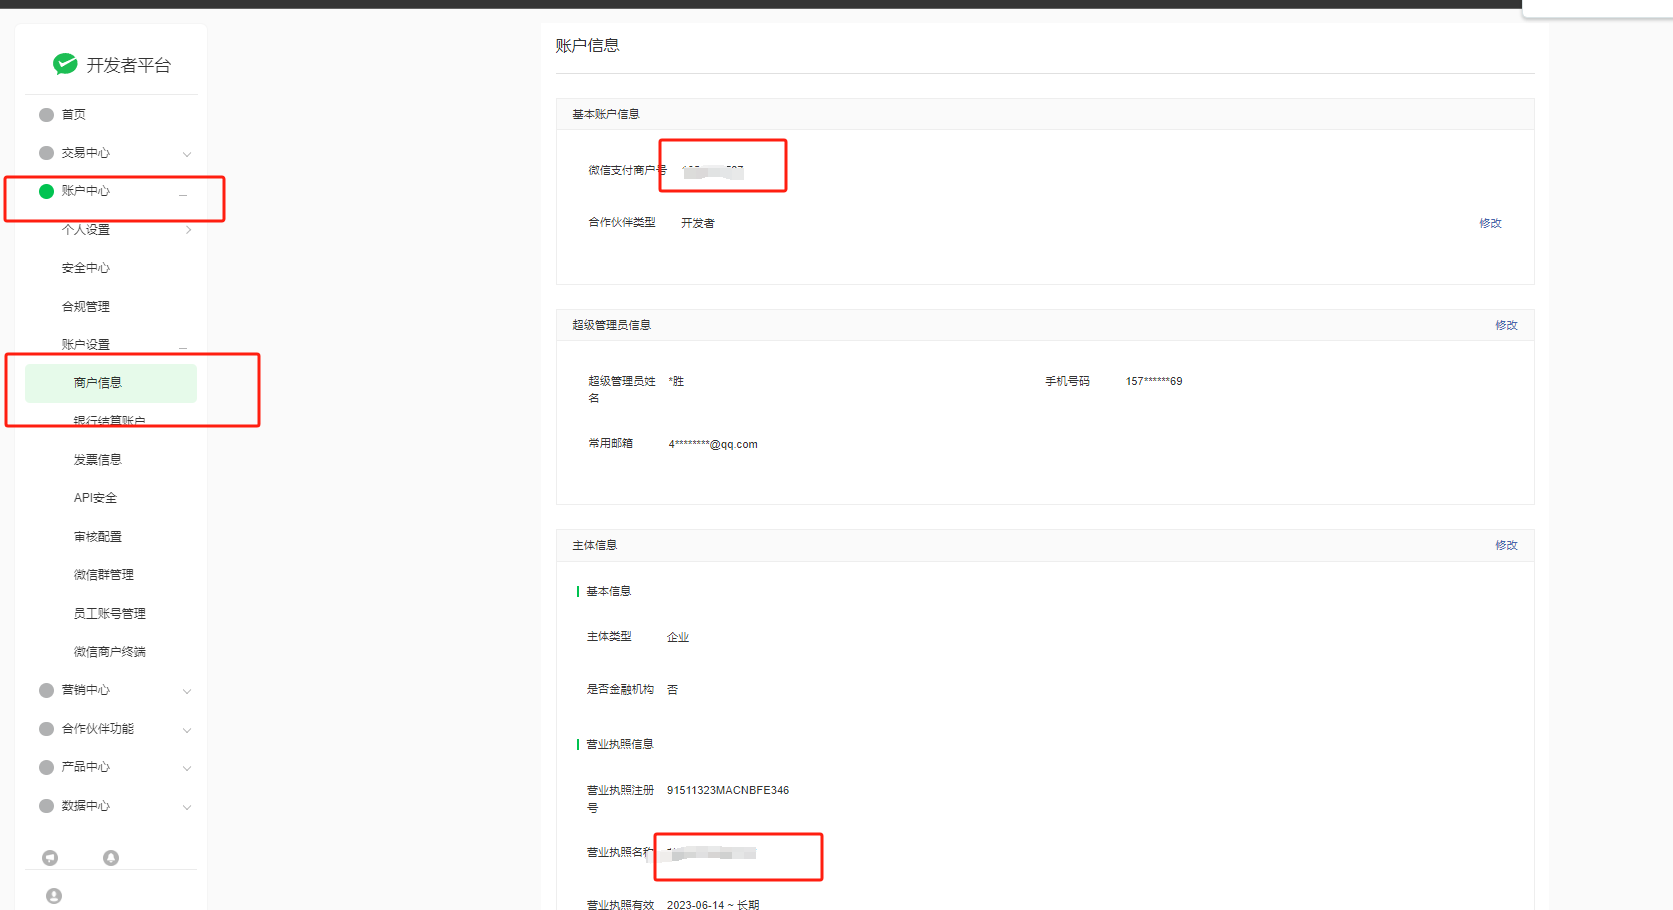1673x910 pixels.
Task: Open 员工账号管理 menu item
Action: 110,614
